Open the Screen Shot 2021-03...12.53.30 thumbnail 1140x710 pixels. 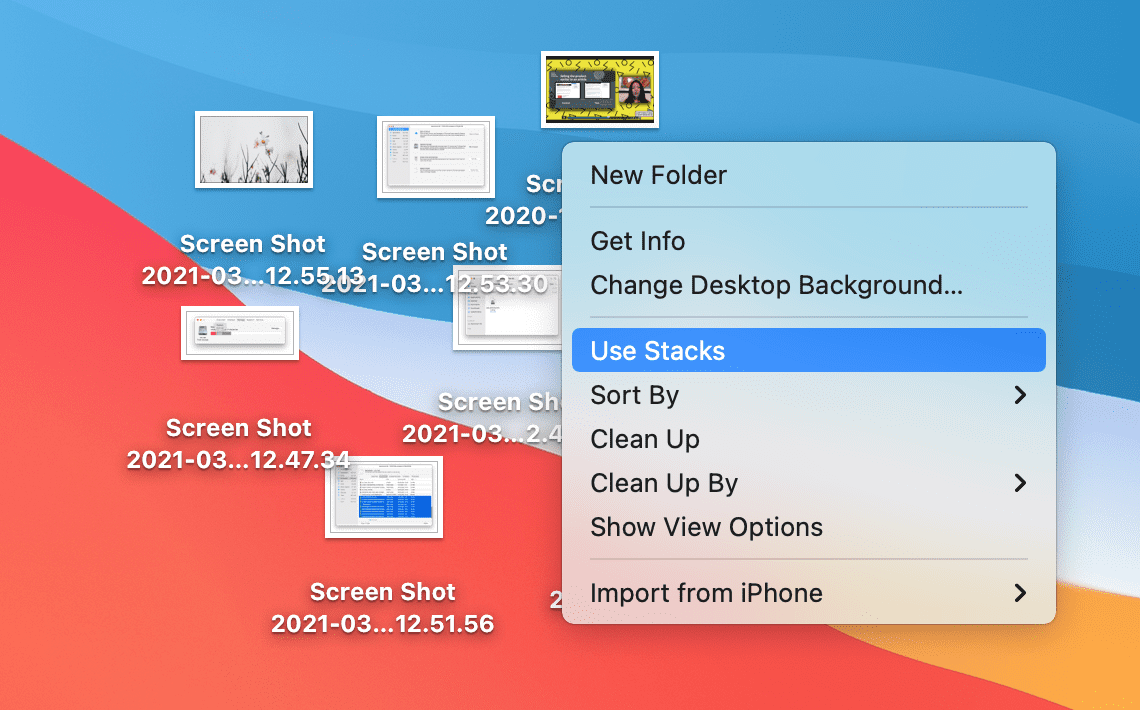tap(435, 157)
